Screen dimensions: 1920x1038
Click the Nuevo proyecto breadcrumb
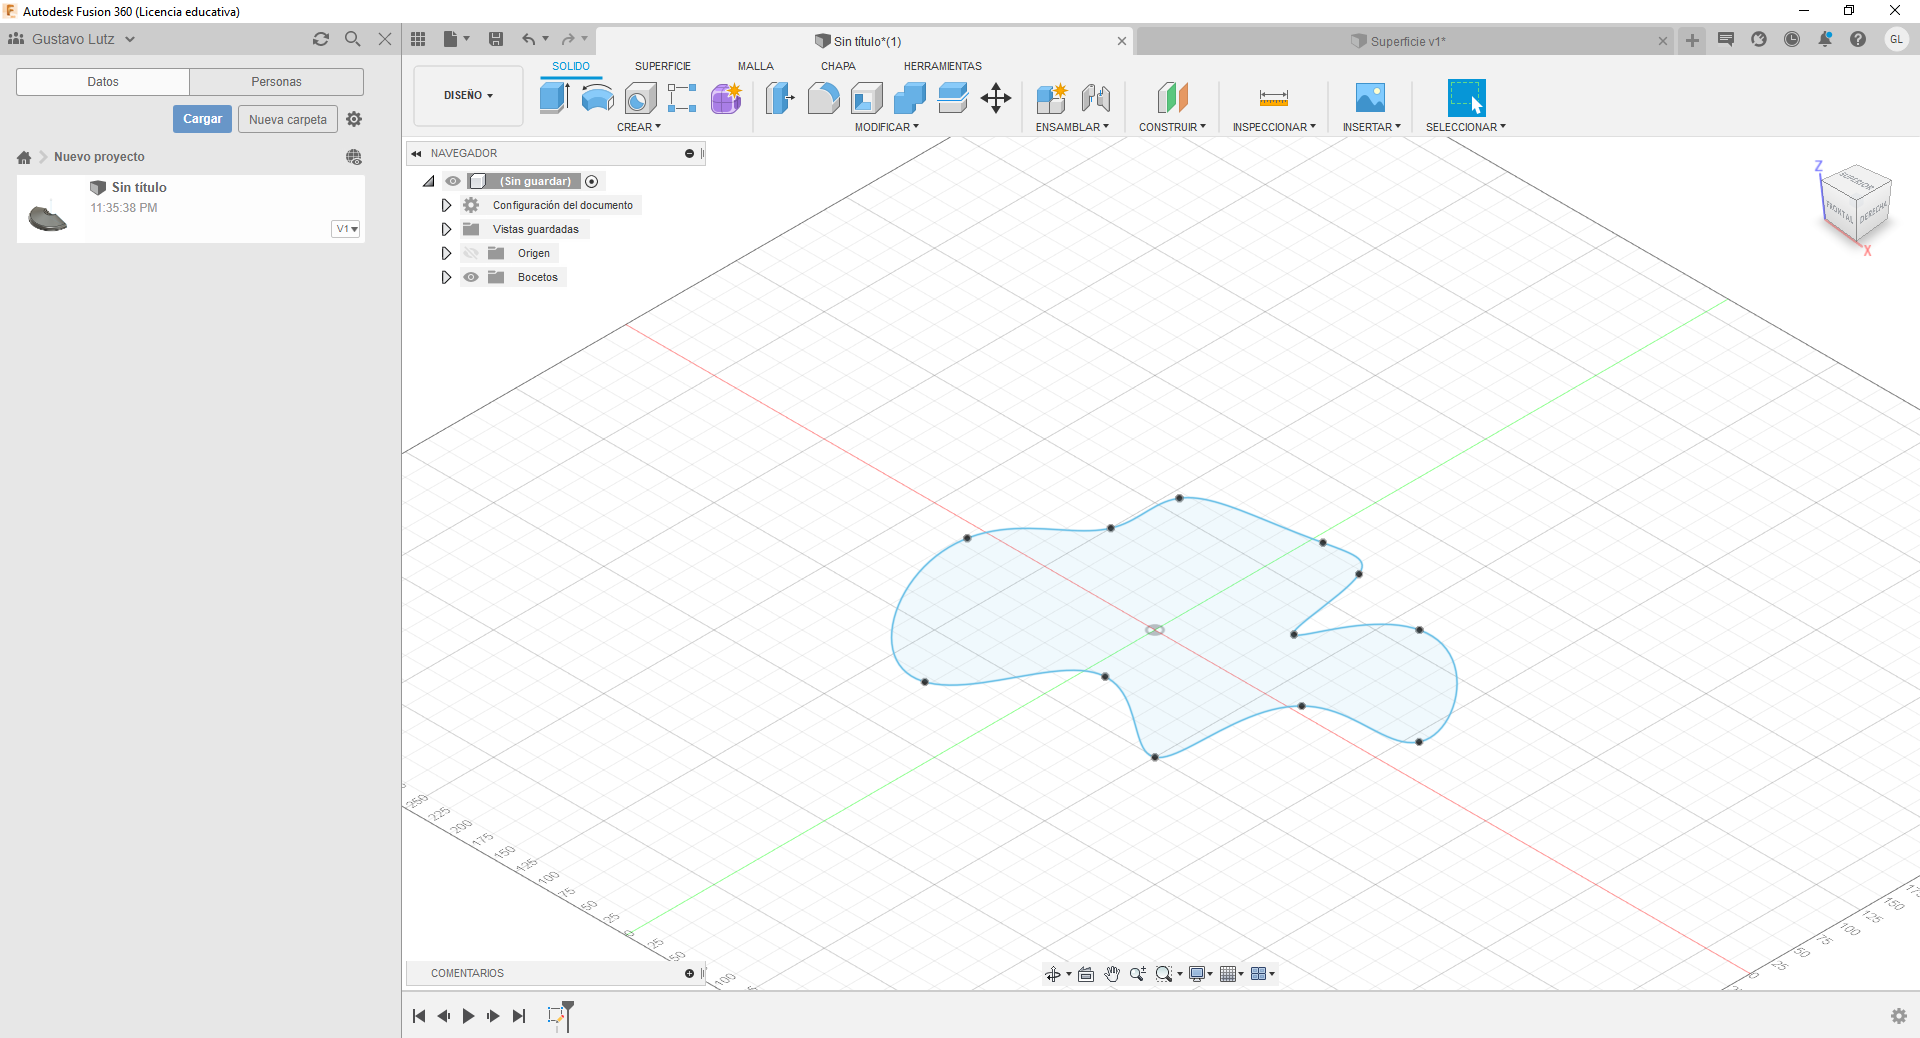tap(99, 157)
